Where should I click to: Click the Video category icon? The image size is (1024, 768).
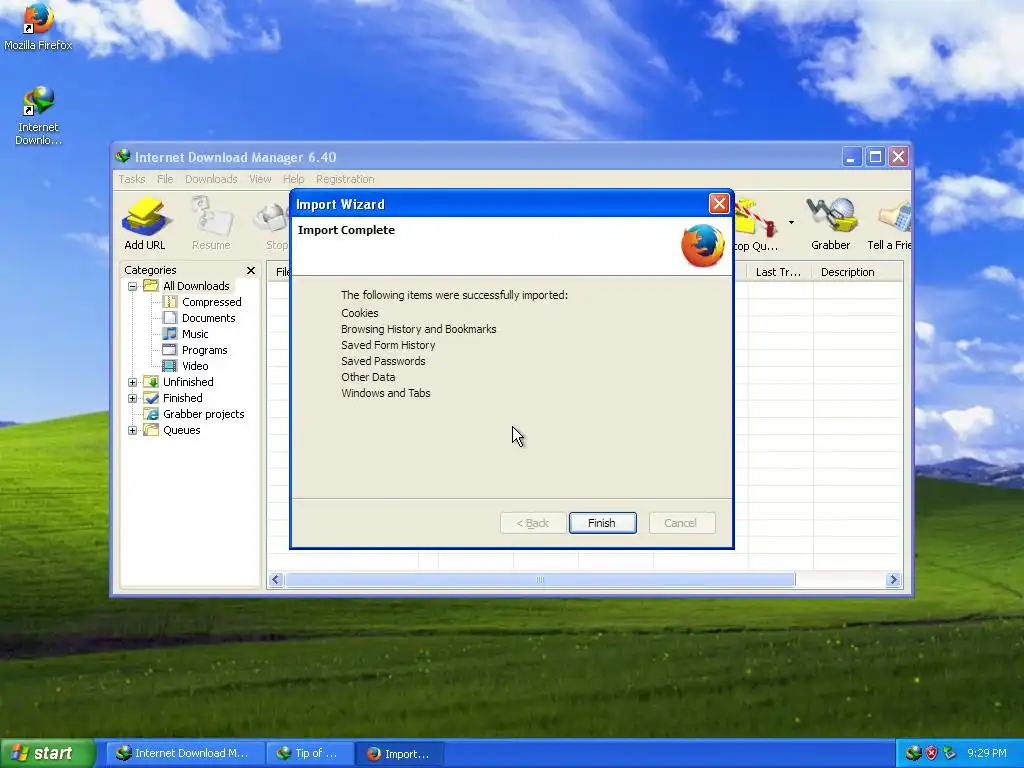point(170,366)
